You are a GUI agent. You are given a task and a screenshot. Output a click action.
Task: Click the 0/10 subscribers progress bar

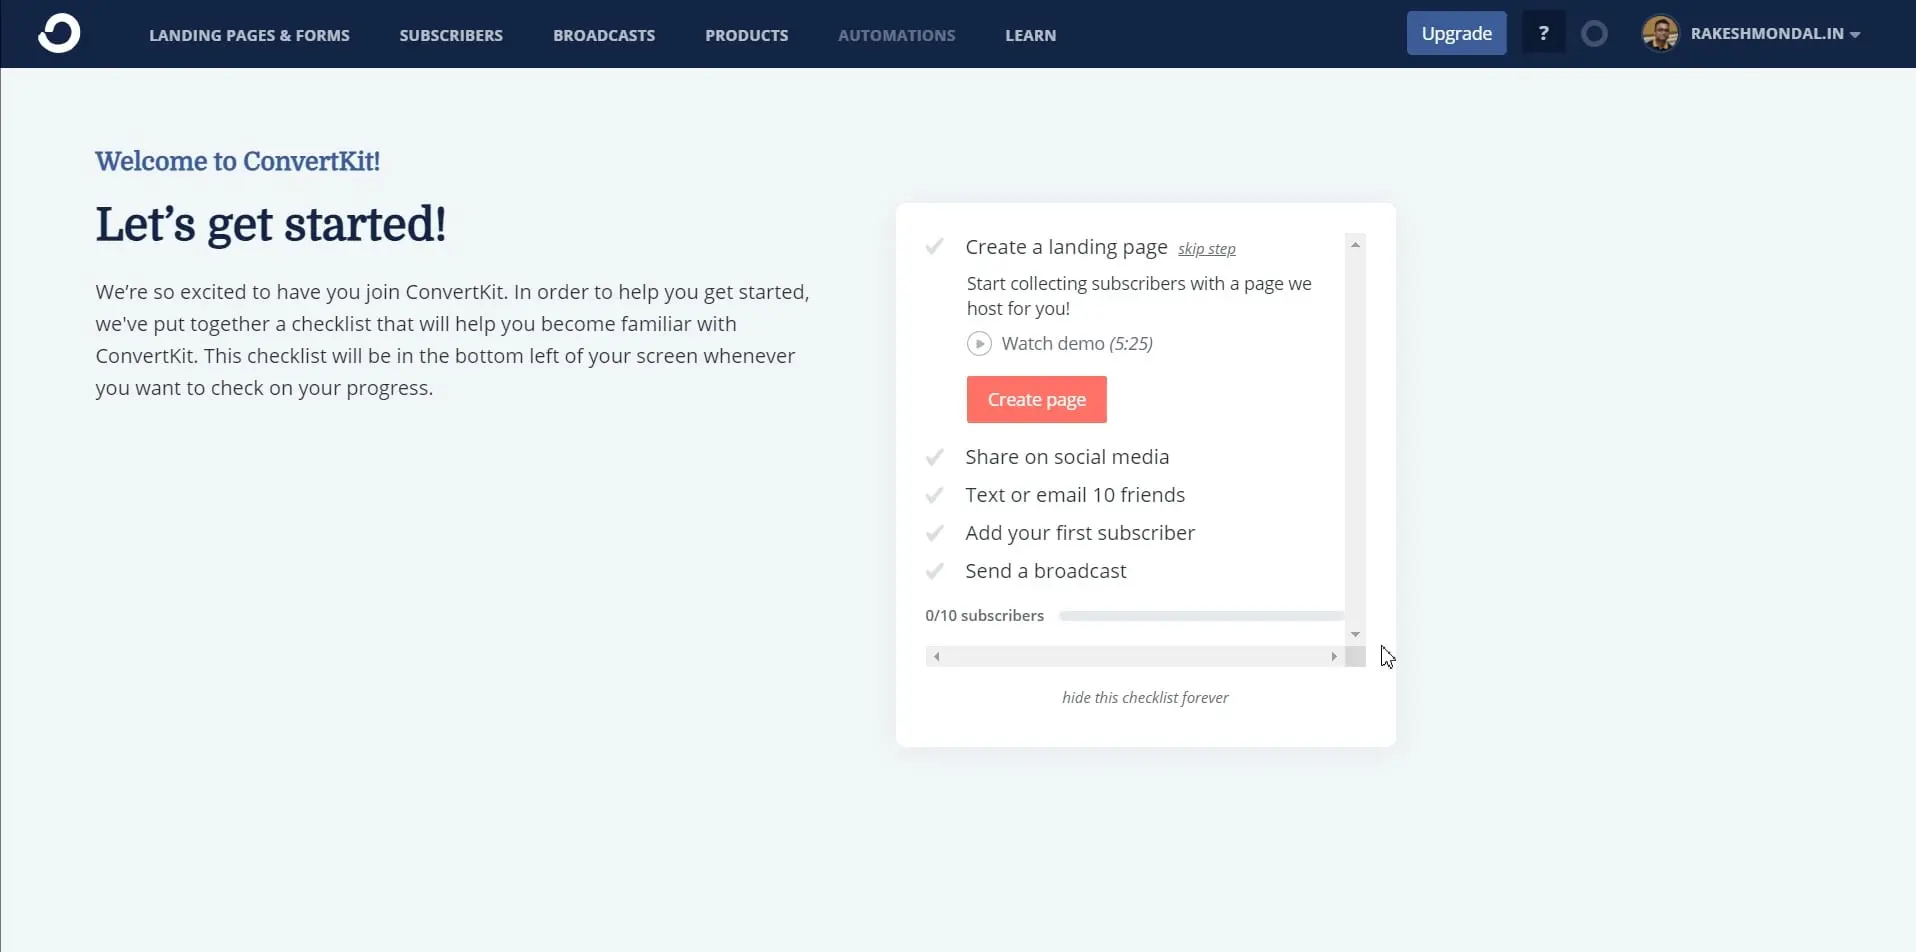[x=1201, y=616]
